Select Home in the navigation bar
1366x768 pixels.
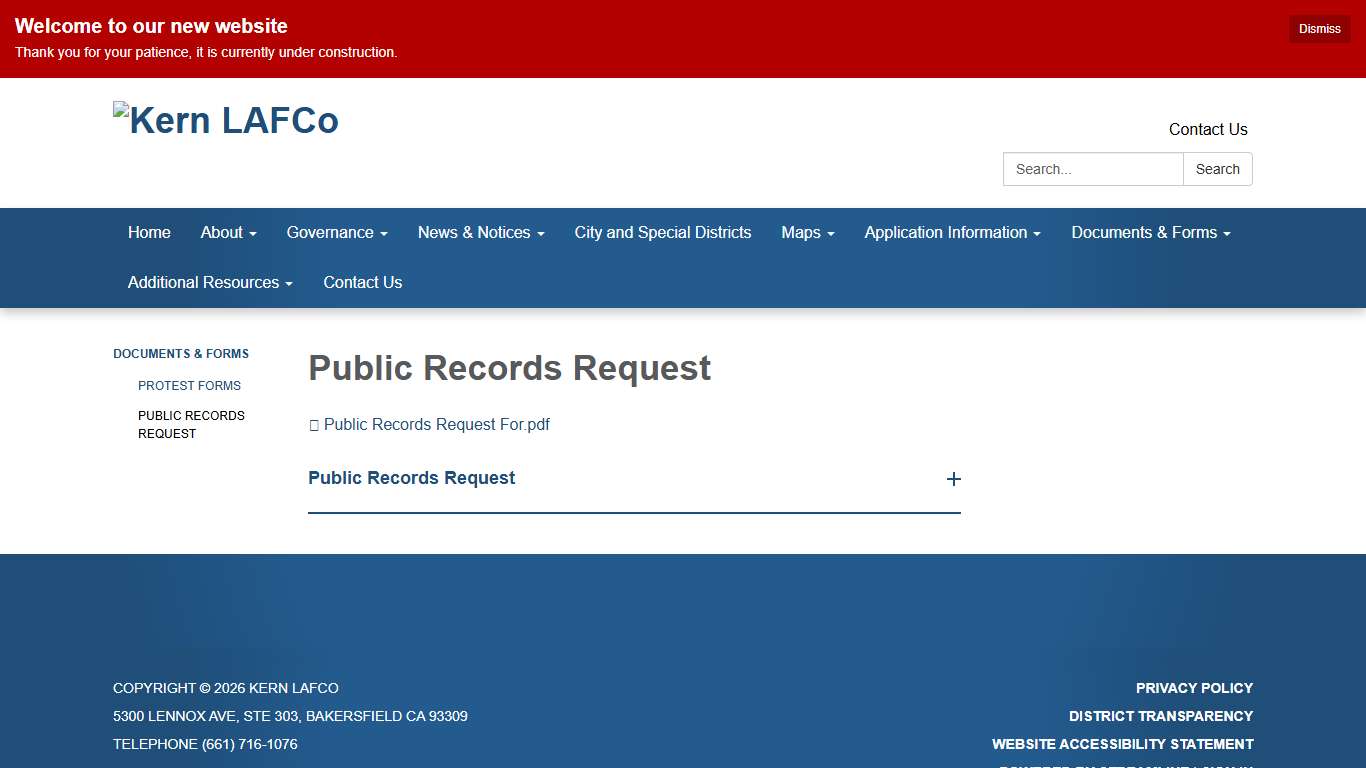(x=149, y=232)
